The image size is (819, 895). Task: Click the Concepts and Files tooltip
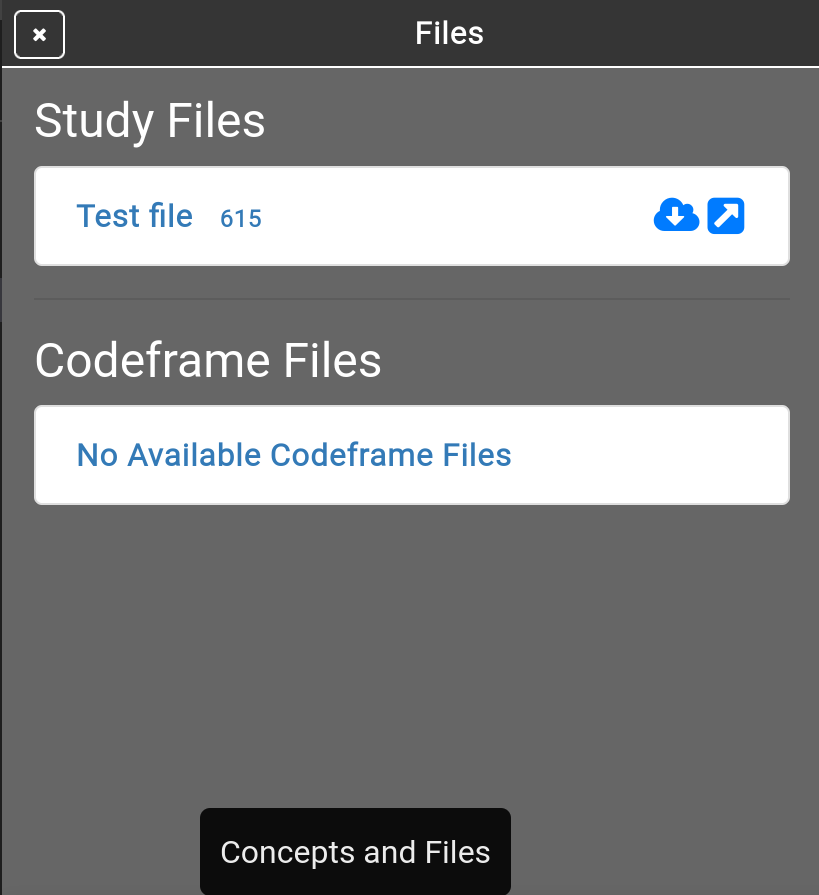tap(355, 852)
